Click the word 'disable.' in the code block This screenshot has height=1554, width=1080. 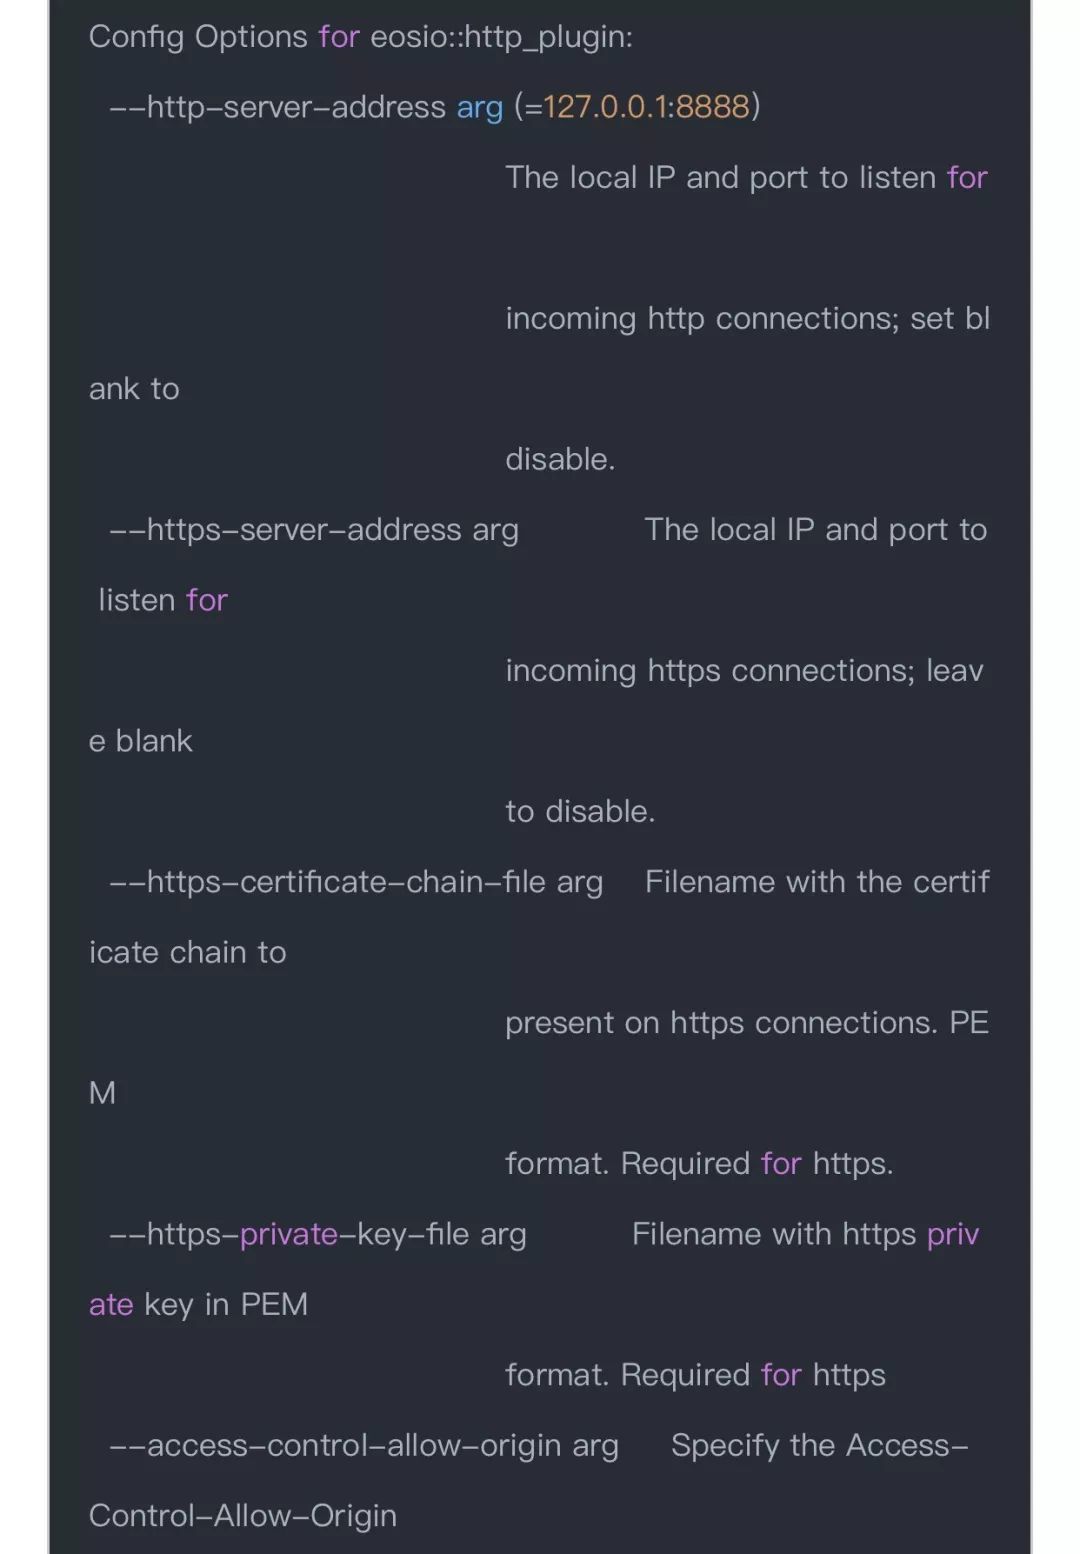click(x=560, y=459)
